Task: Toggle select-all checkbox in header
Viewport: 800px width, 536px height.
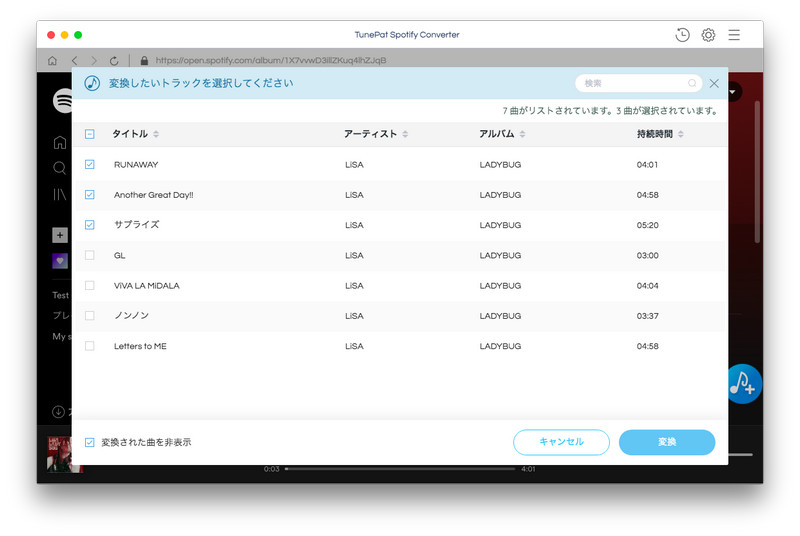Action: click(90, 134)
